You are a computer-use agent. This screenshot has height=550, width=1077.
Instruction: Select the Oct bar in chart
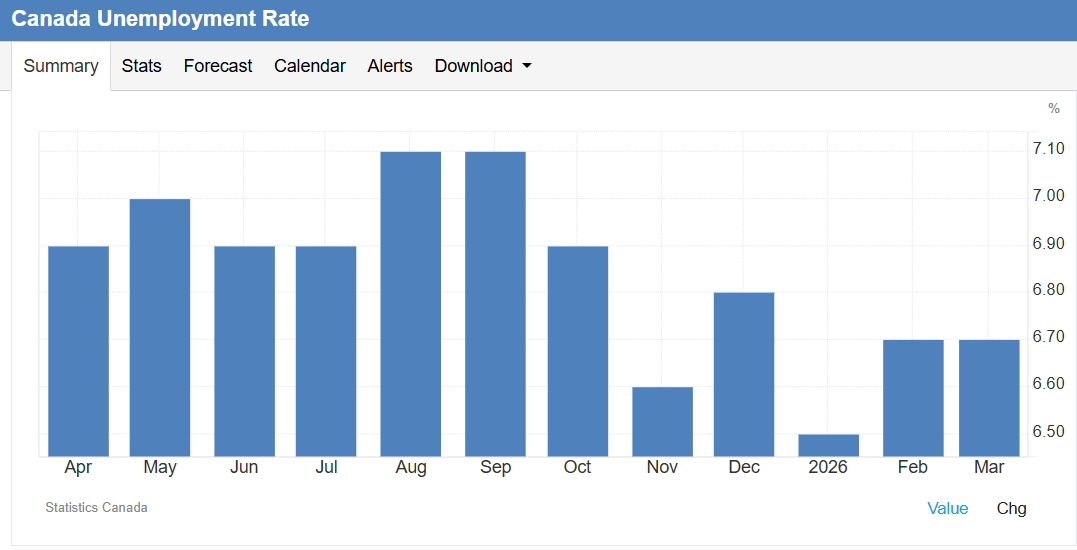click(x=578, y=351)
